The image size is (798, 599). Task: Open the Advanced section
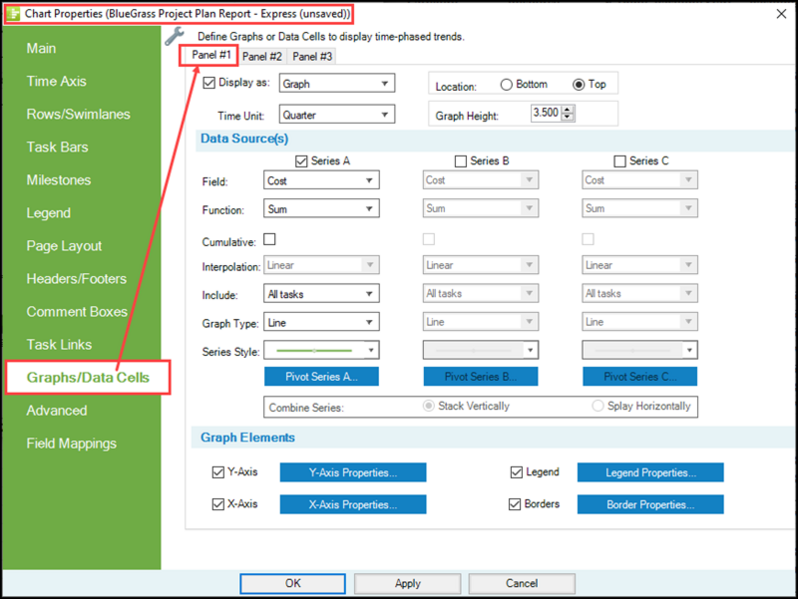56,411
